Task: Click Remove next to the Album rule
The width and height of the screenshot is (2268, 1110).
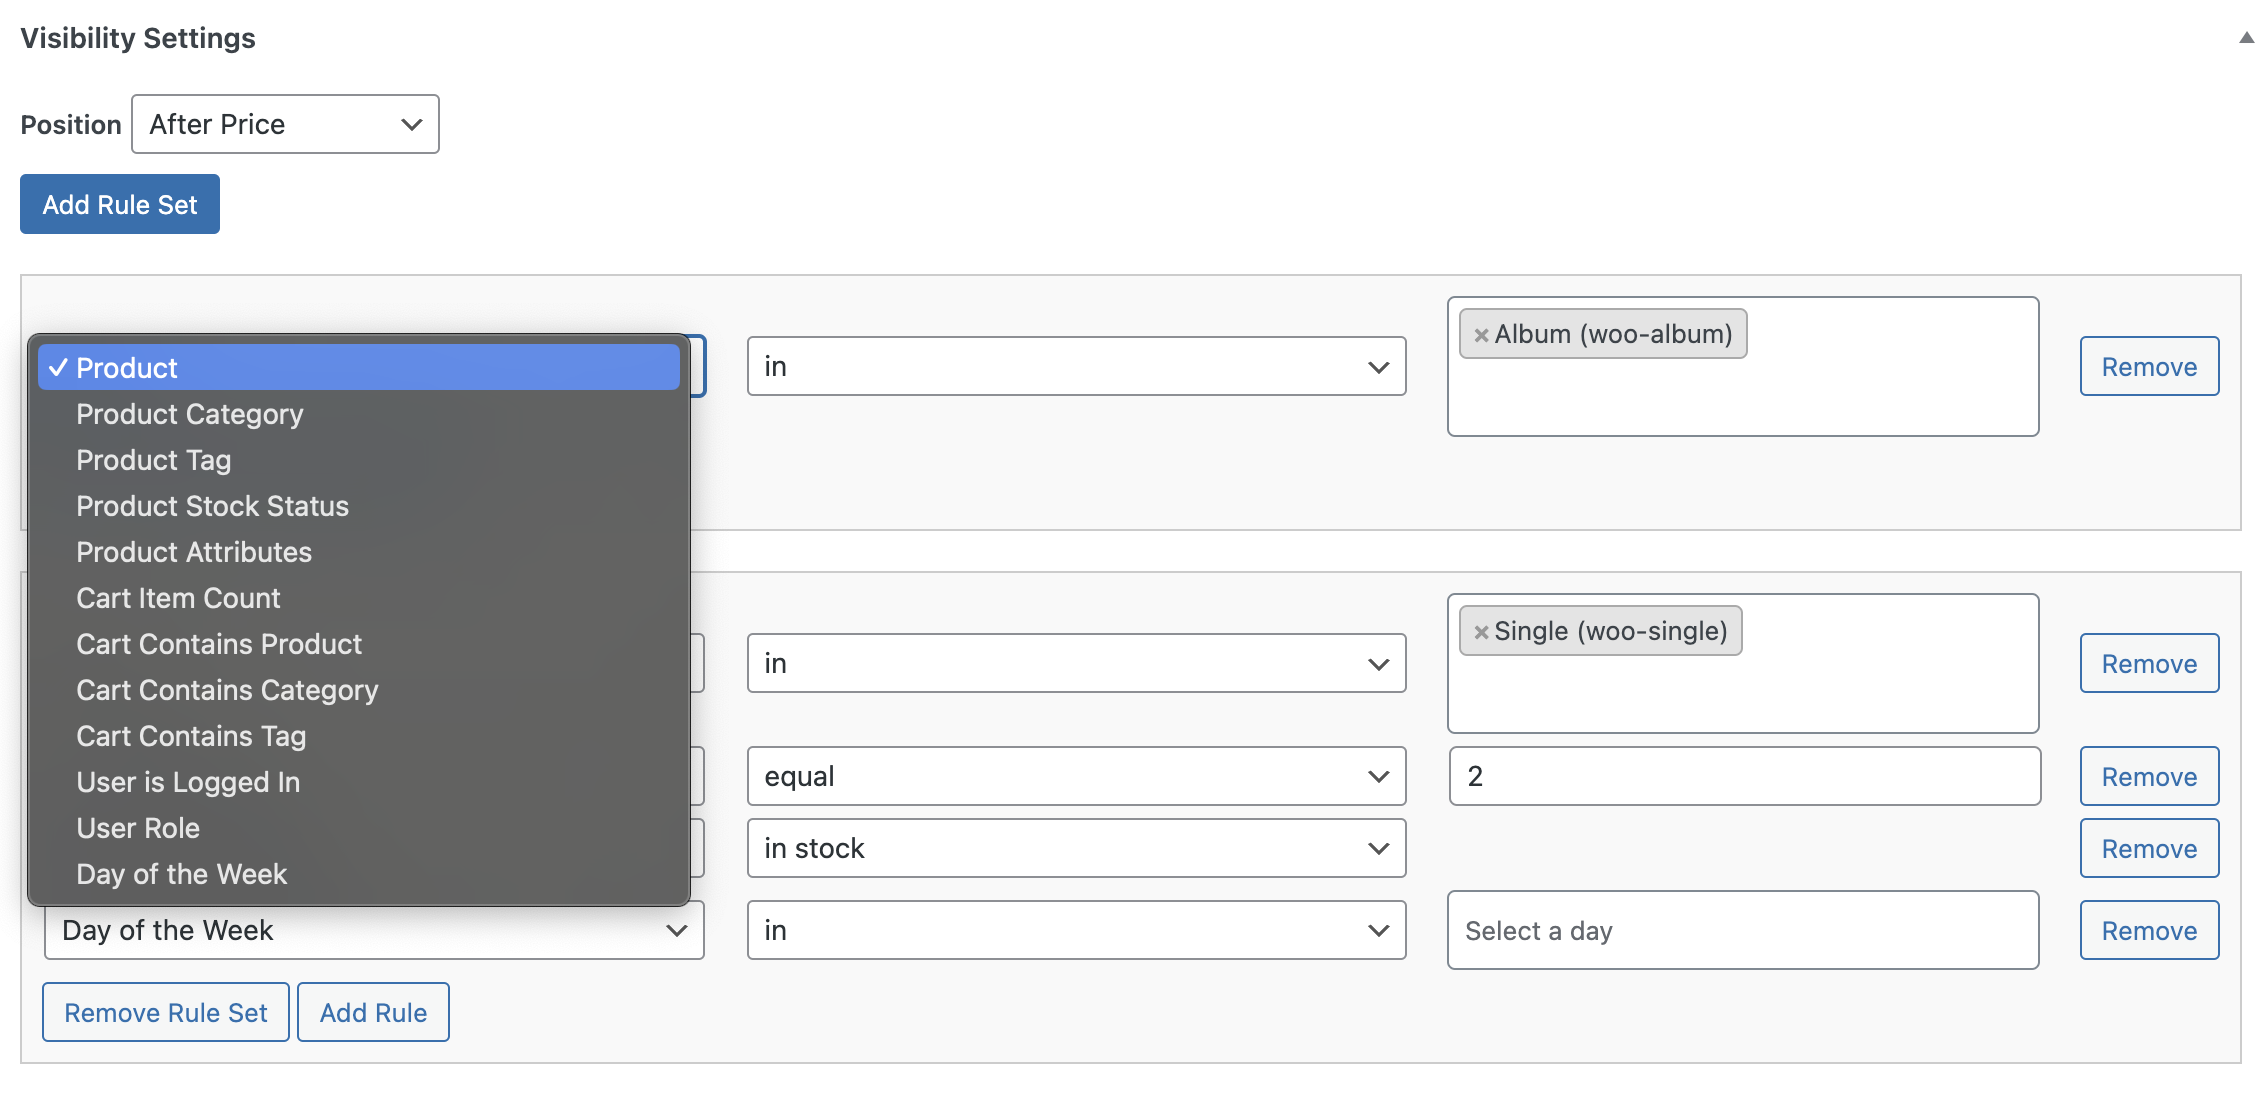Action: coord(2149,366)
